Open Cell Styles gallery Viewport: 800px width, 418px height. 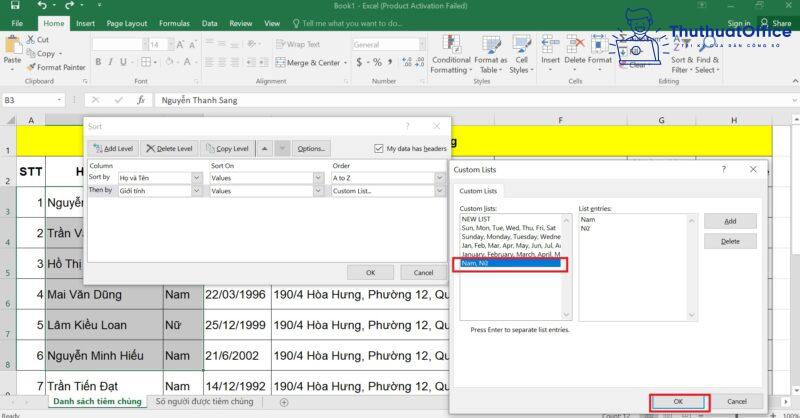(x=521, y=55)
